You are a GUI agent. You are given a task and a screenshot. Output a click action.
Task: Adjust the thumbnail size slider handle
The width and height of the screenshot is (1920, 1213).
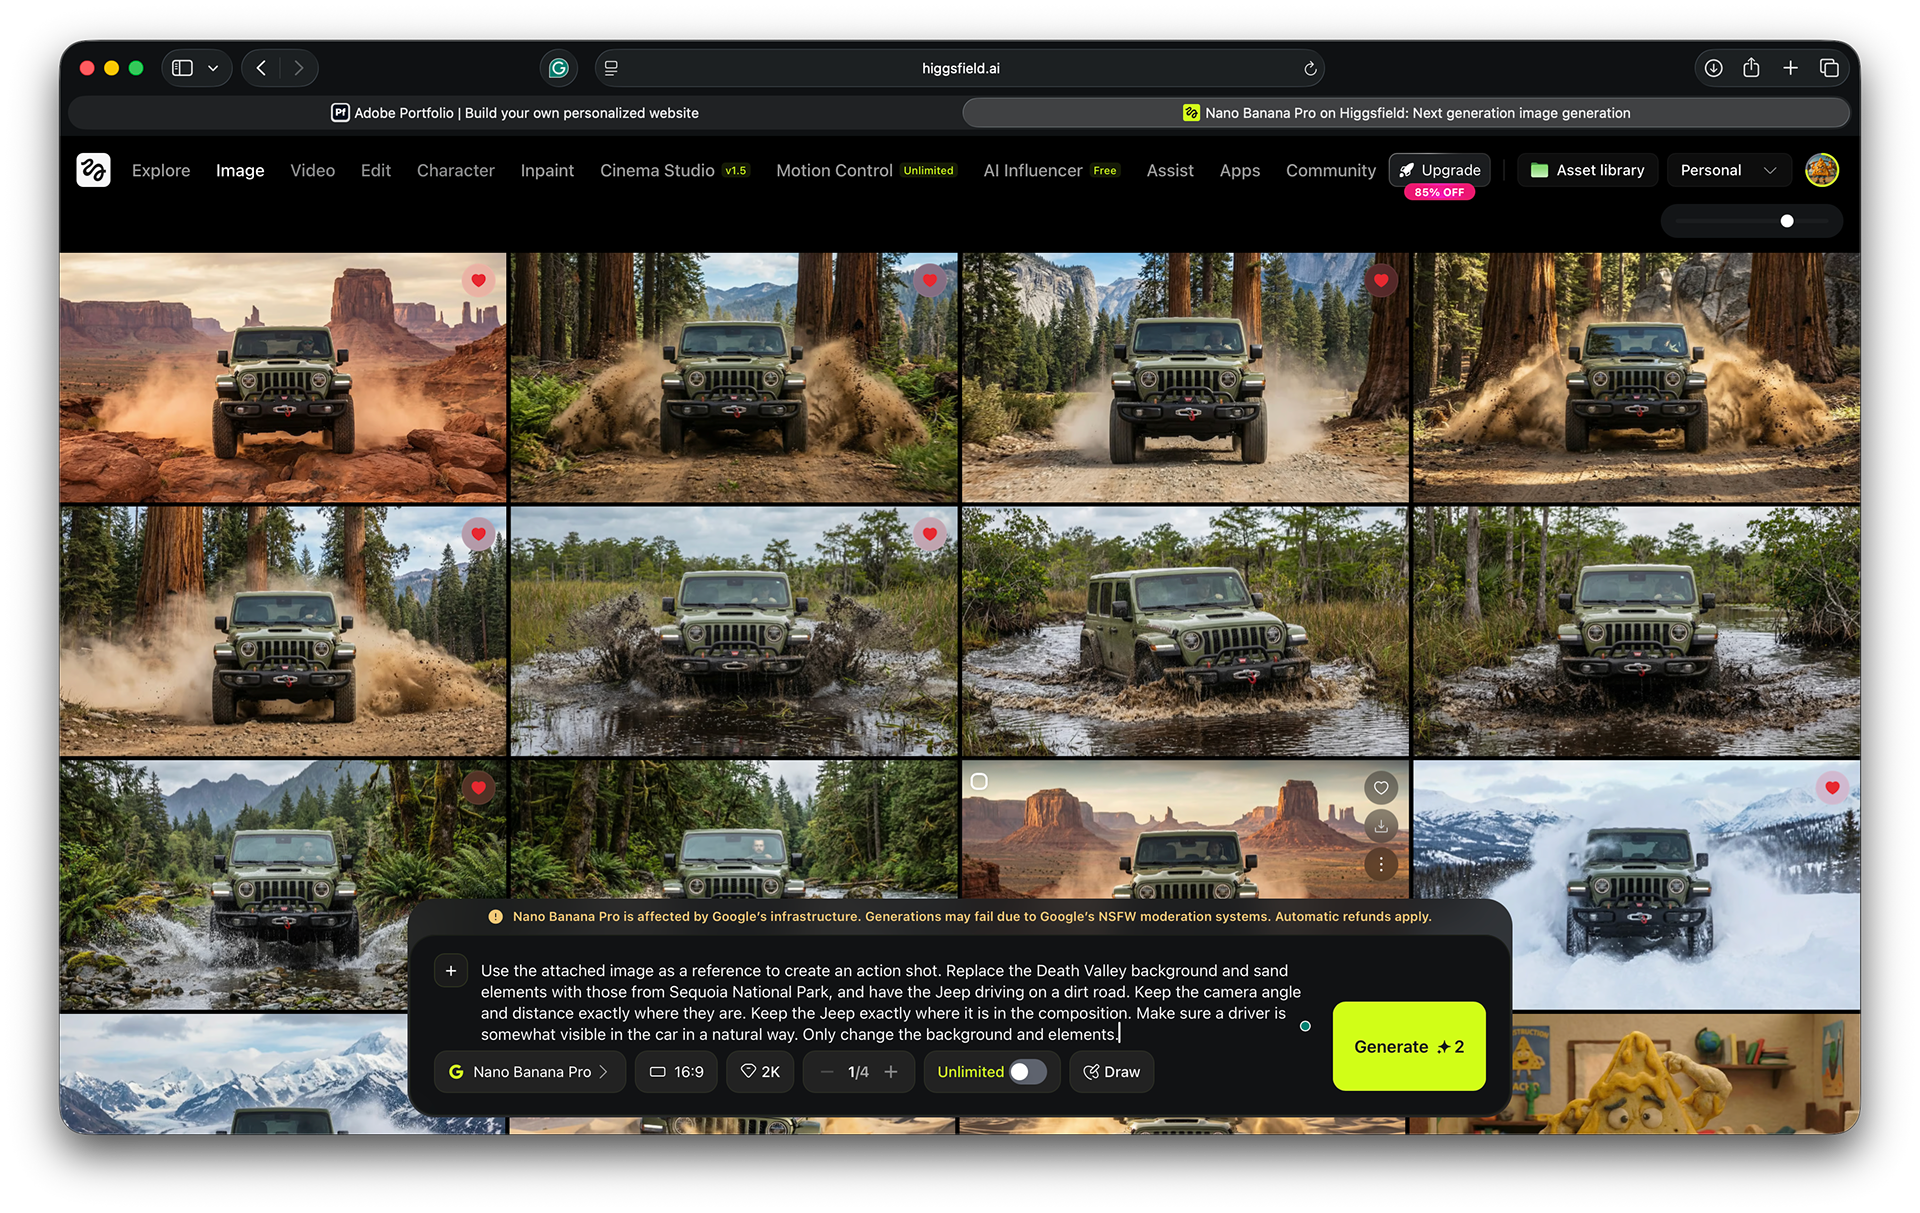tap(1787, 221)
